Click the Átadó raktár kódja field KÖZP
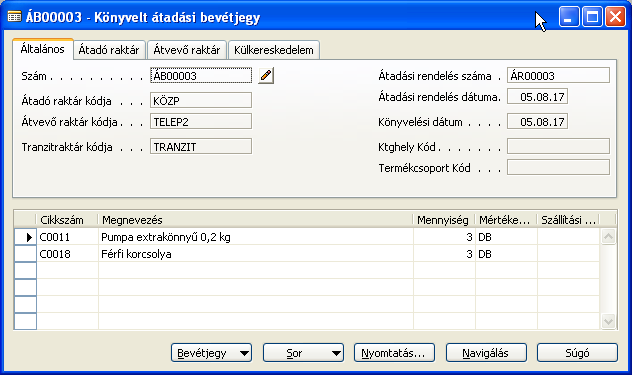 coord(201,100)
